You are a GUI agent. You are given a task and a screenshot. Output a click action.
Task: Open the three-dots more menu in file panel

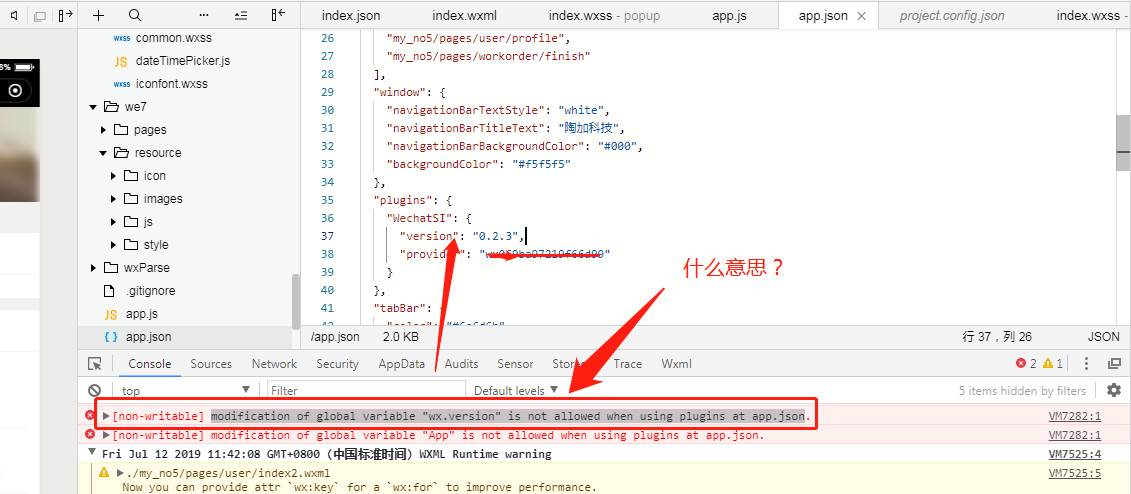tap(204, 15)
